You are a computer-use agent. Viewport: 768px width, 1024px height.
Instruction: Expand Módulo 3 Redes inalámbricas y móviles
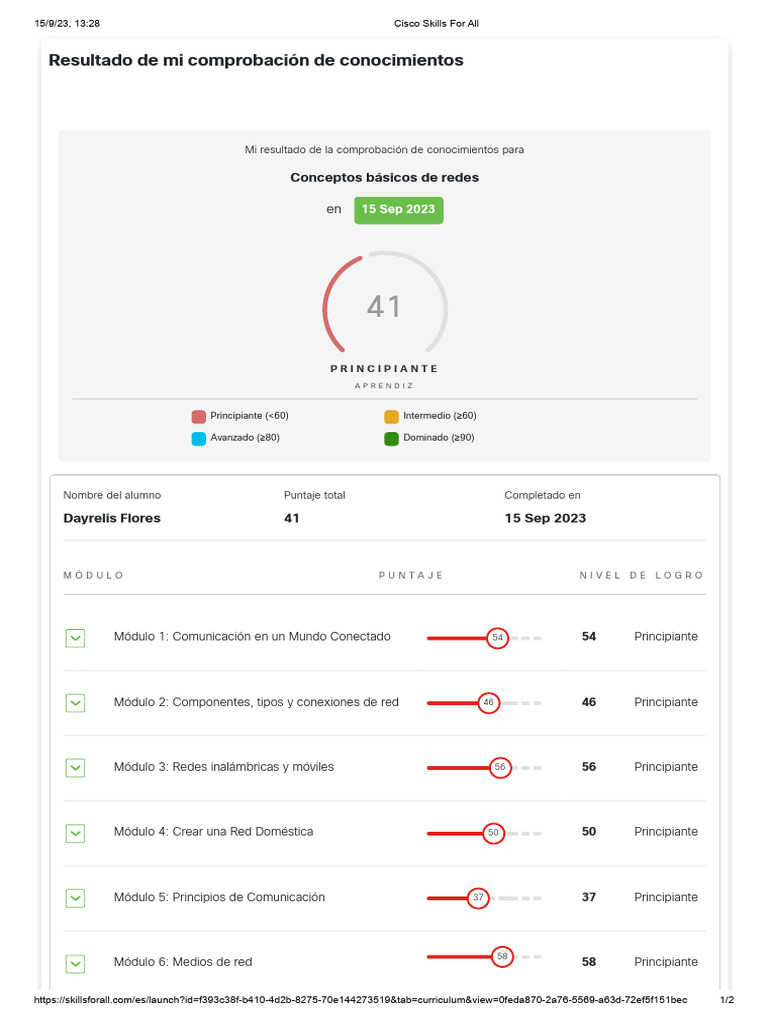pyautogui.click(x=75, y=768)
